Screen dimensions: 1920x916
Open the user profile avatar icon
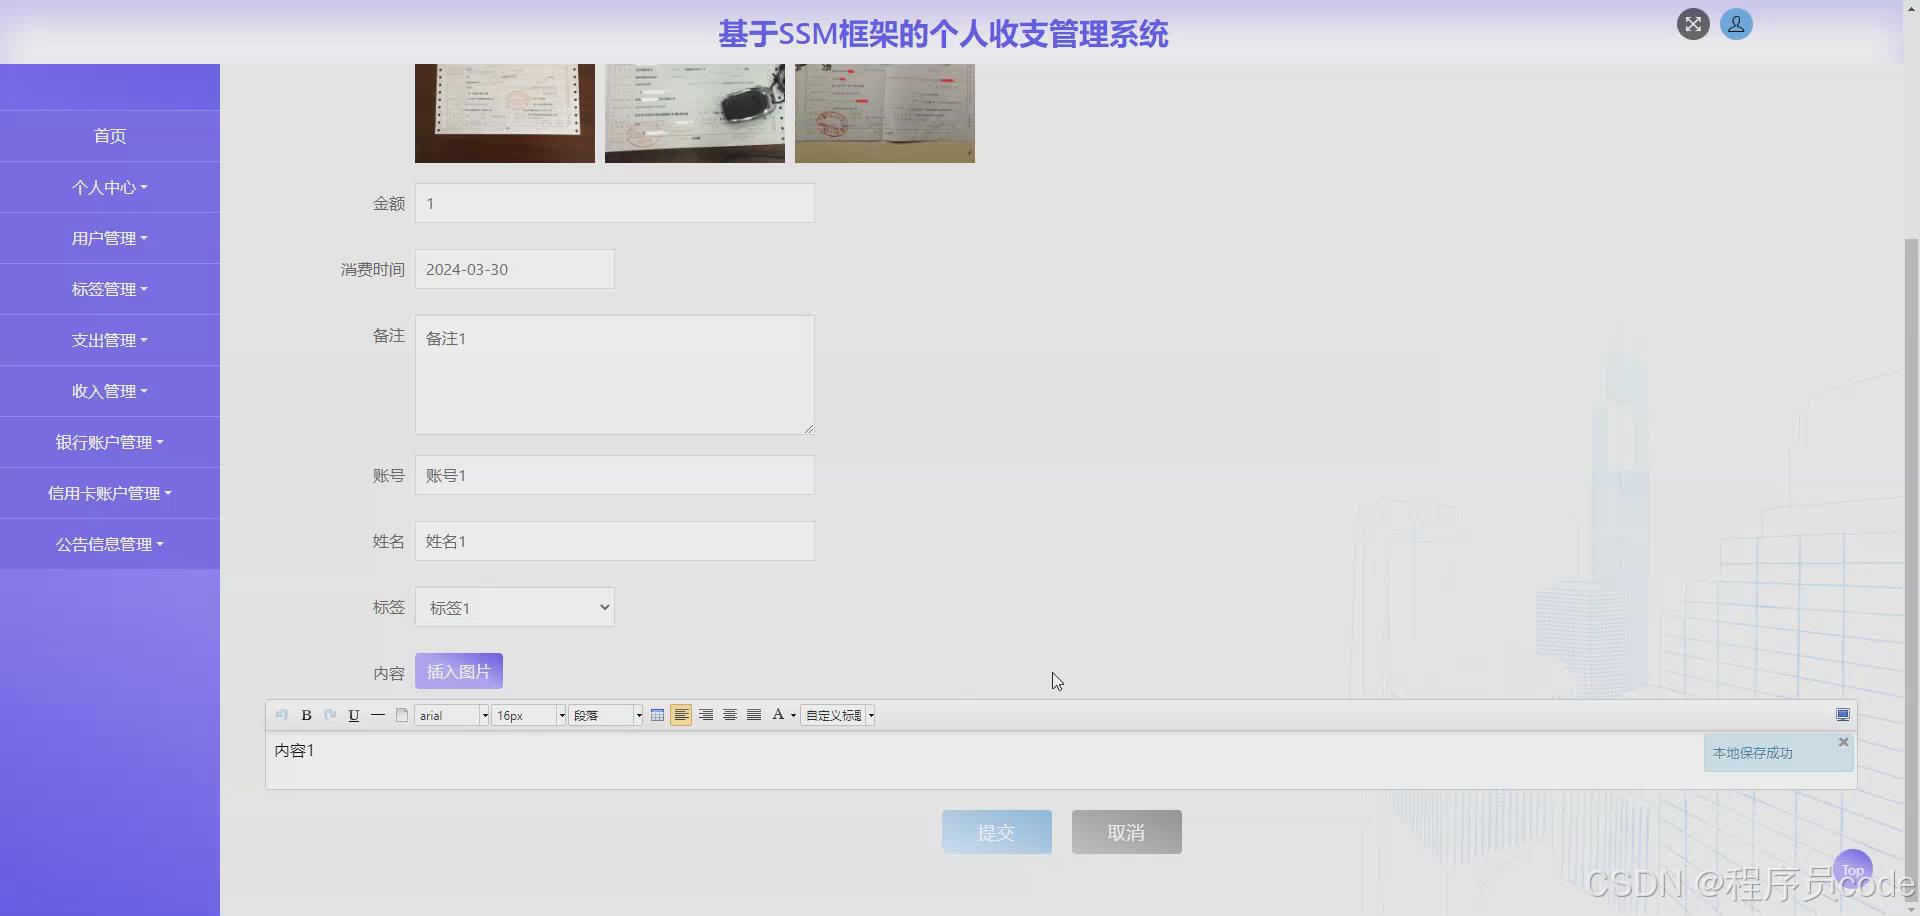(x=1736, y=23)
